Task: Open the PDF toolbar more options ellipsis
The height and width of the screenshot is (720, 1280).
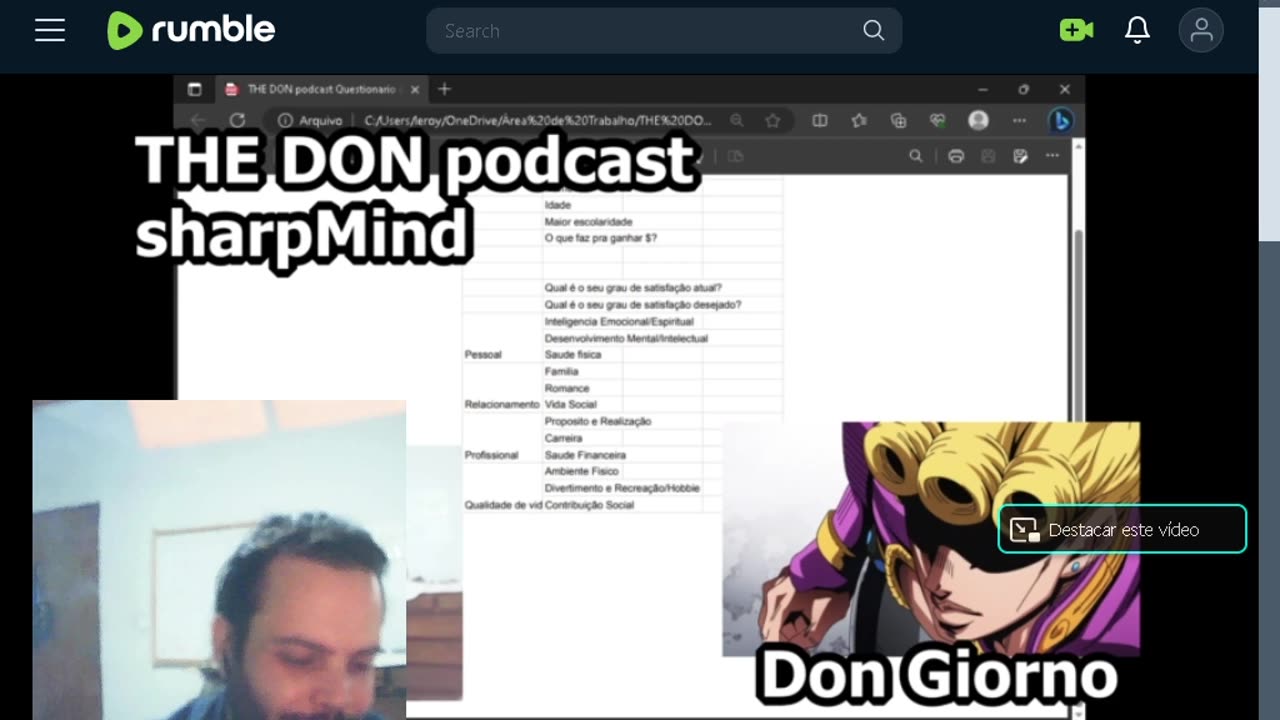Action: coord(1052,156)
